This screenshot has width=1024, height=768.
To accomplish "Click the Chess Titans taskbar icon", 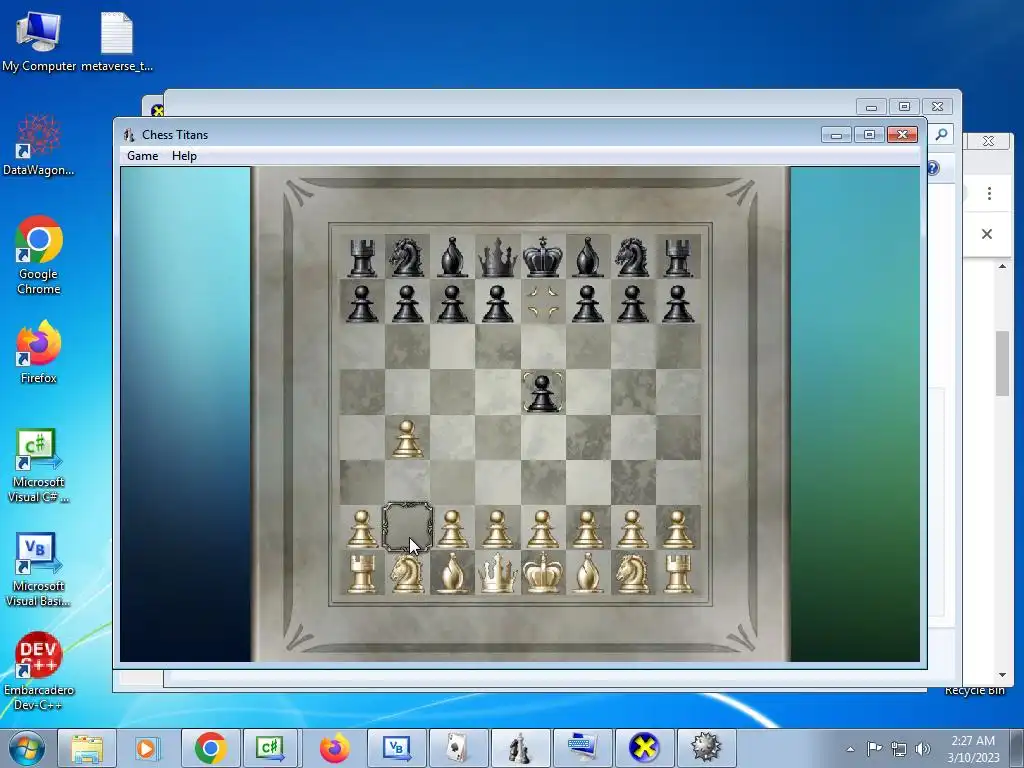I will coord(520,748).
